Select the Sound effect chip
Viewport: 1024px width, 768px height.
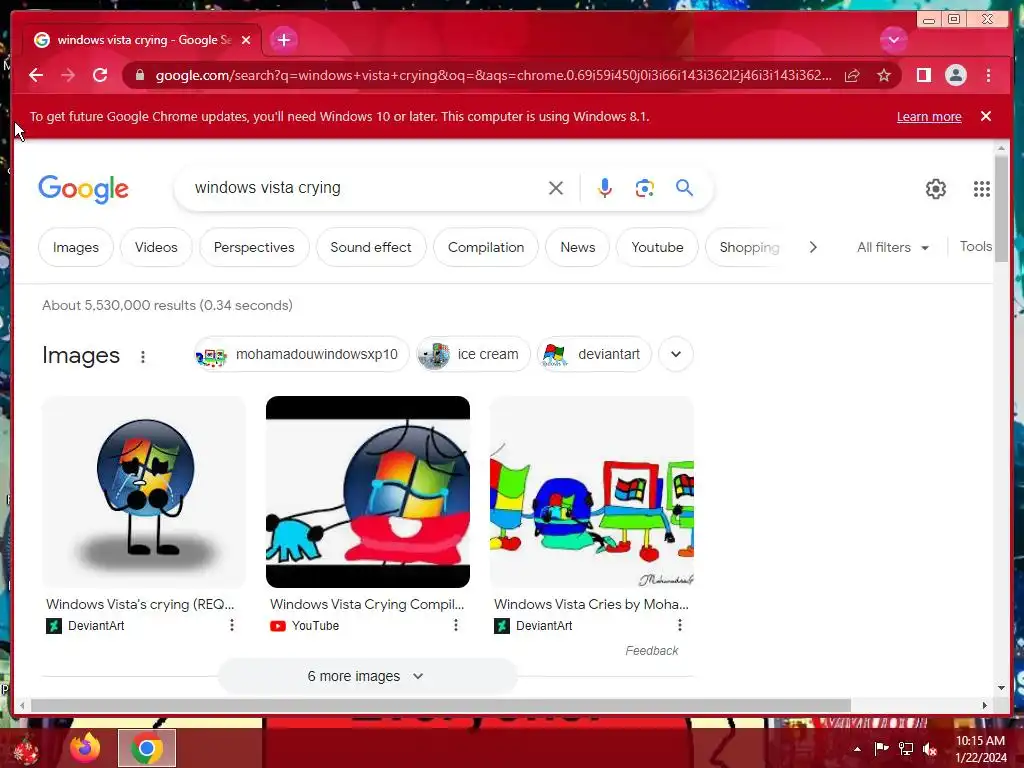371,248
